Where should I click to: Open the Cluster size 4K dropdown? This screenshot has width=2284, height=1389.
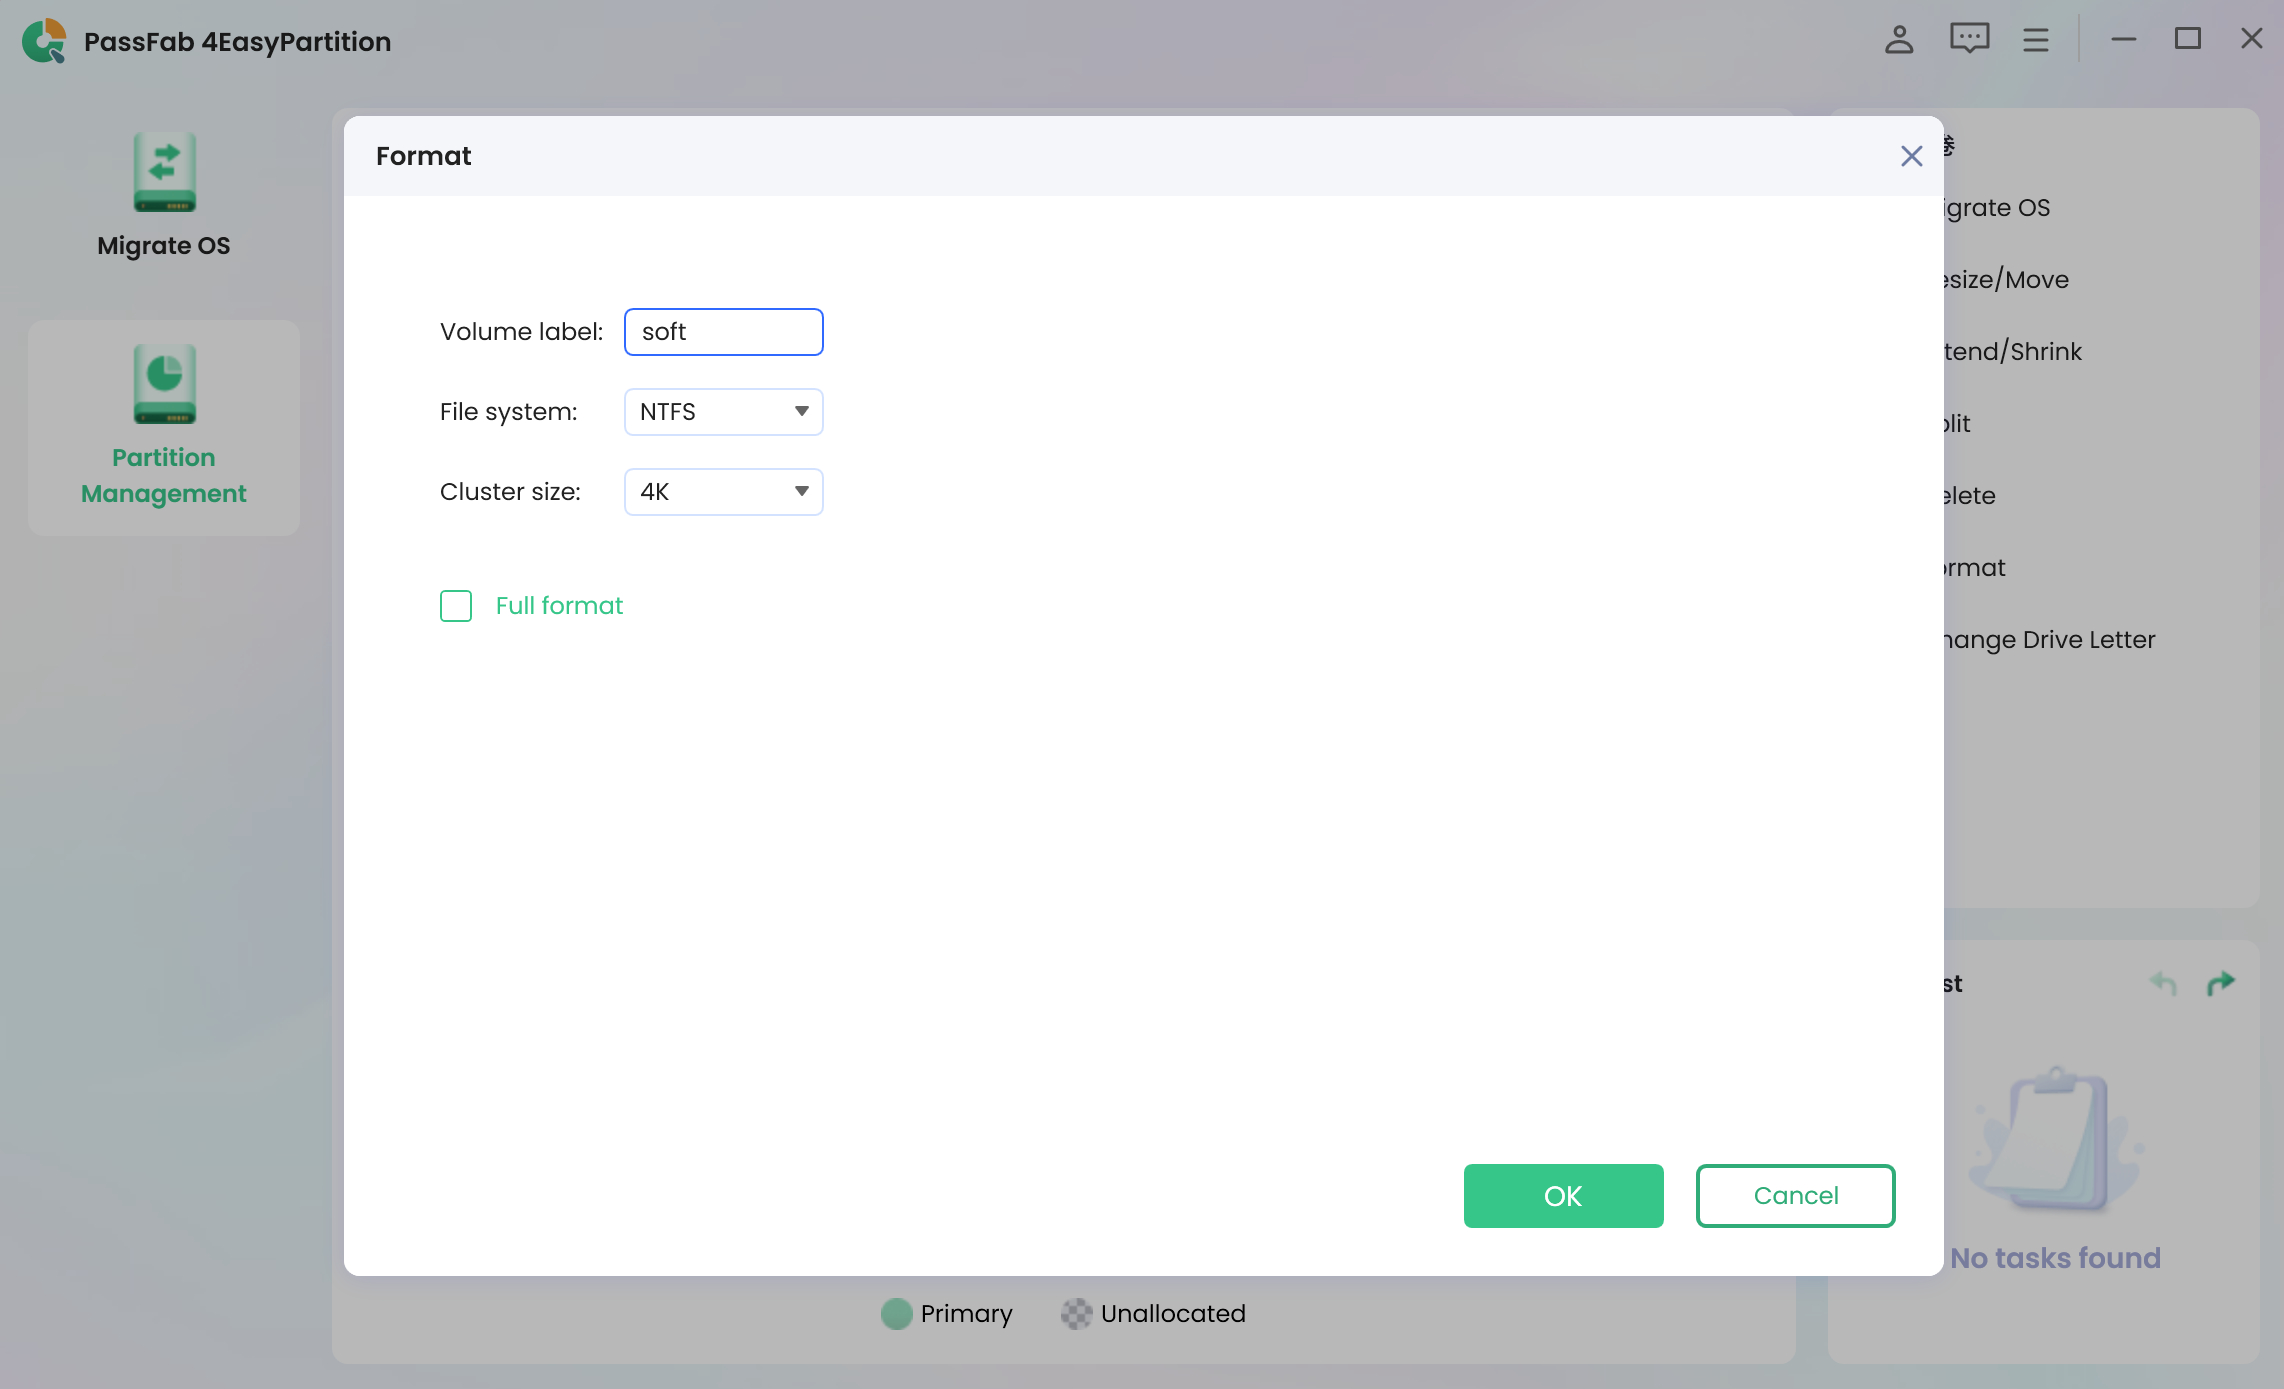point(724,492)
